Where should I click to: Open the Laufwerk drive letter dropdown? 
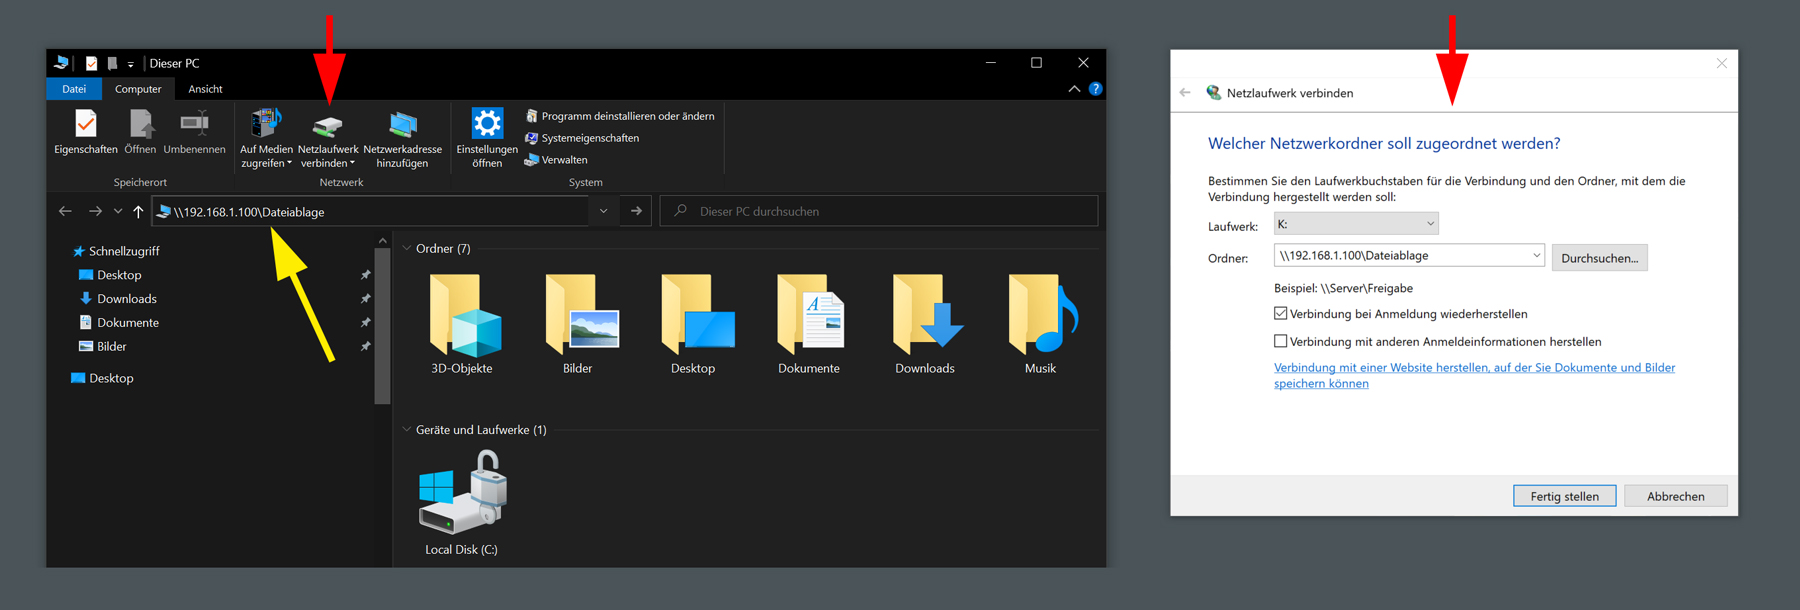[x=1430, y=224]
